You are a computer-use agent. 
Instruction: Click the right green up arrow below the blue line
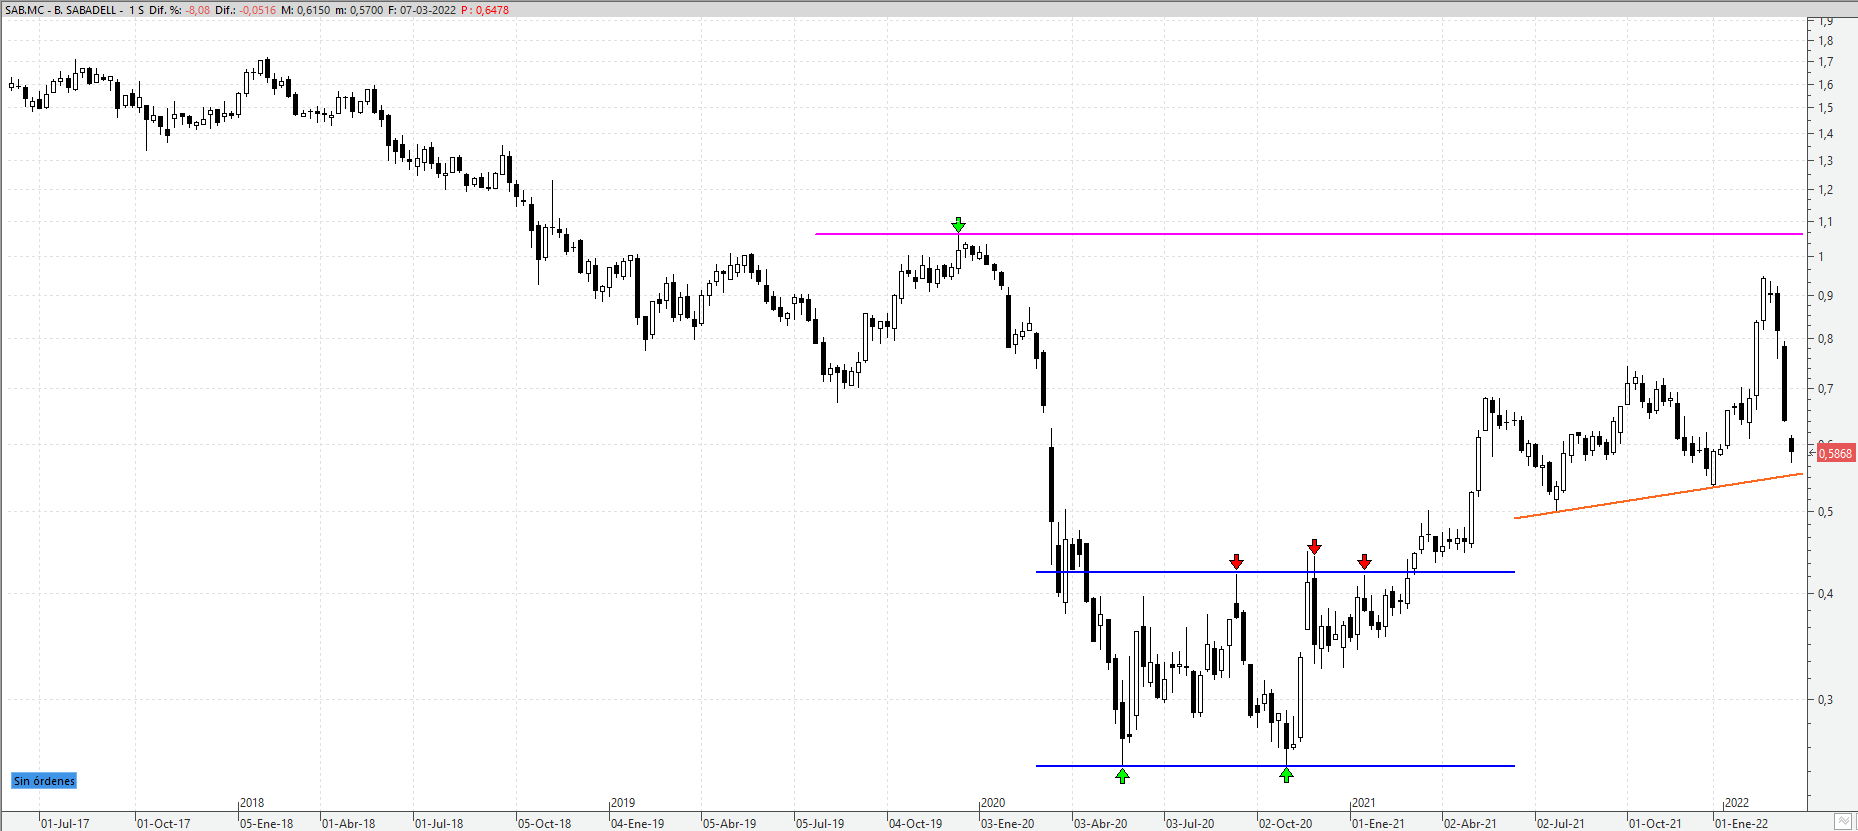[x=1287, y=775]
